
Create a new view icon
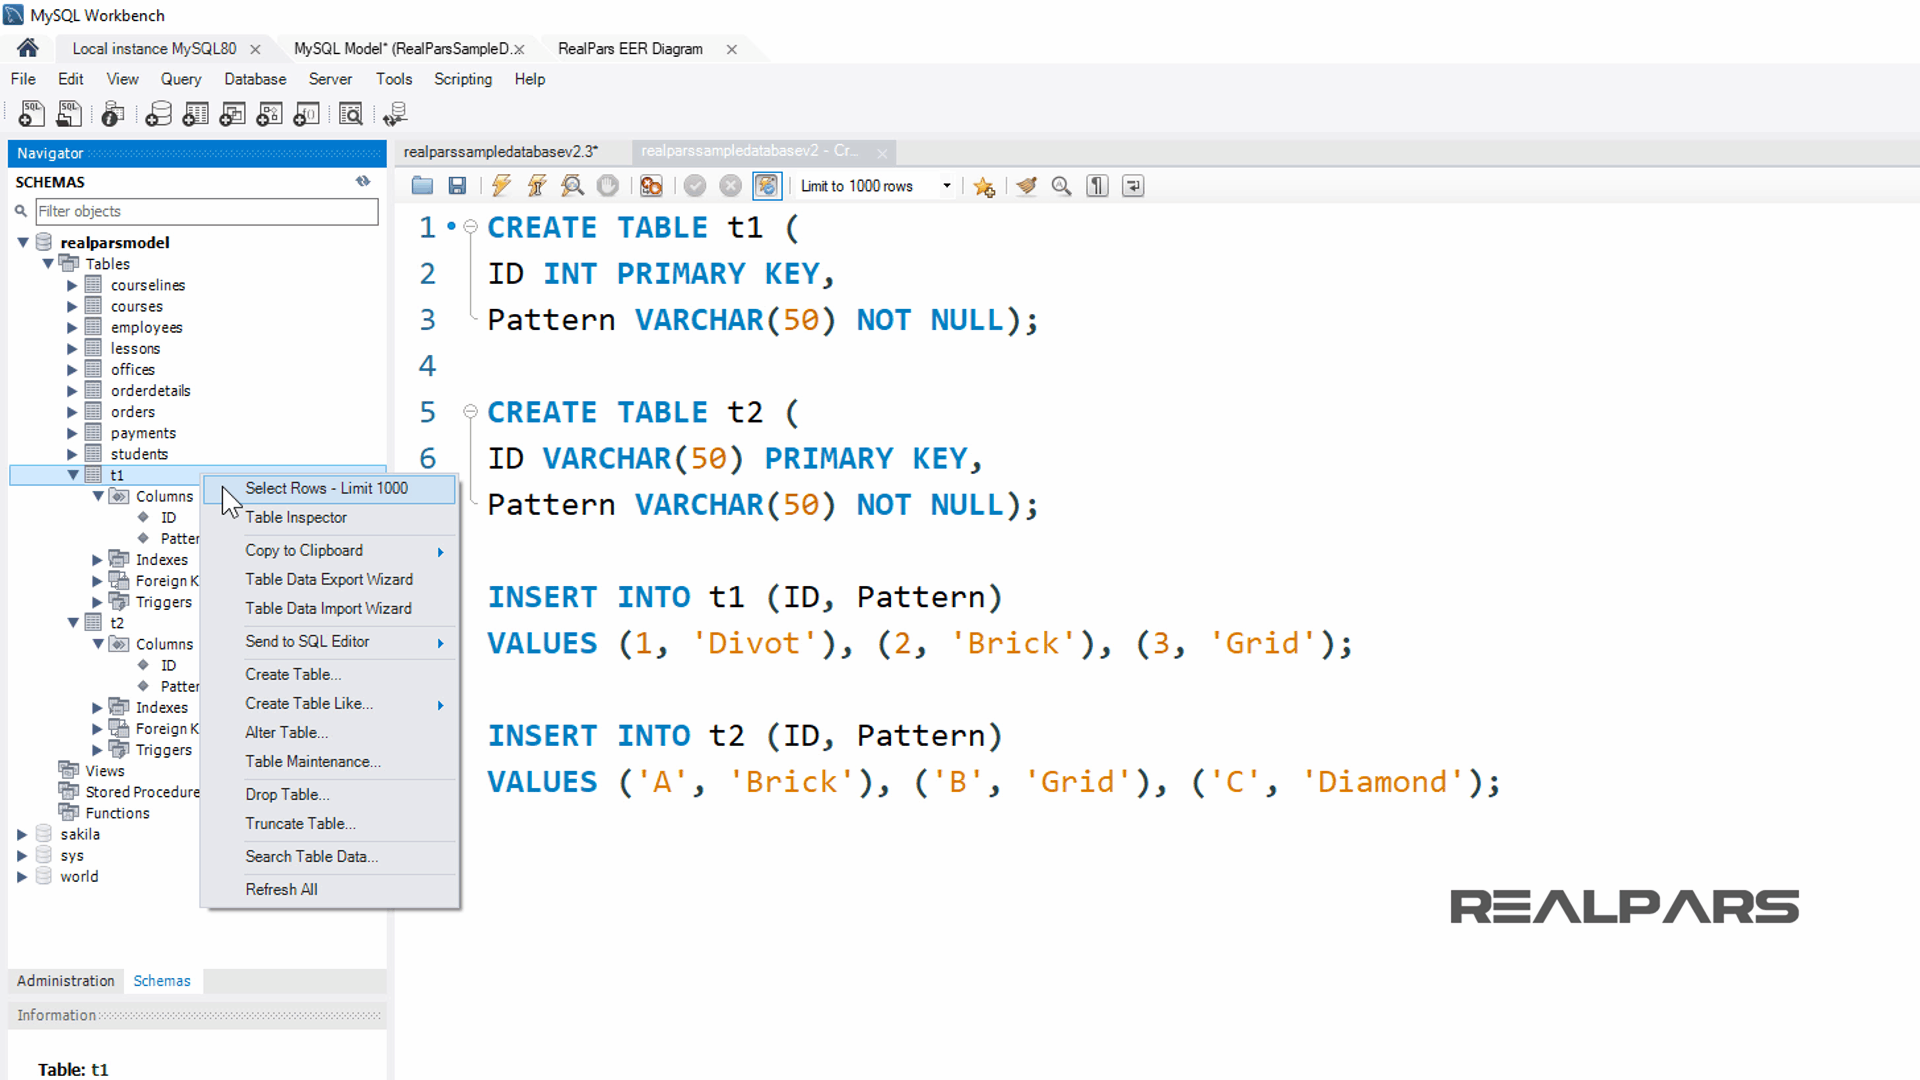[232, 114]
